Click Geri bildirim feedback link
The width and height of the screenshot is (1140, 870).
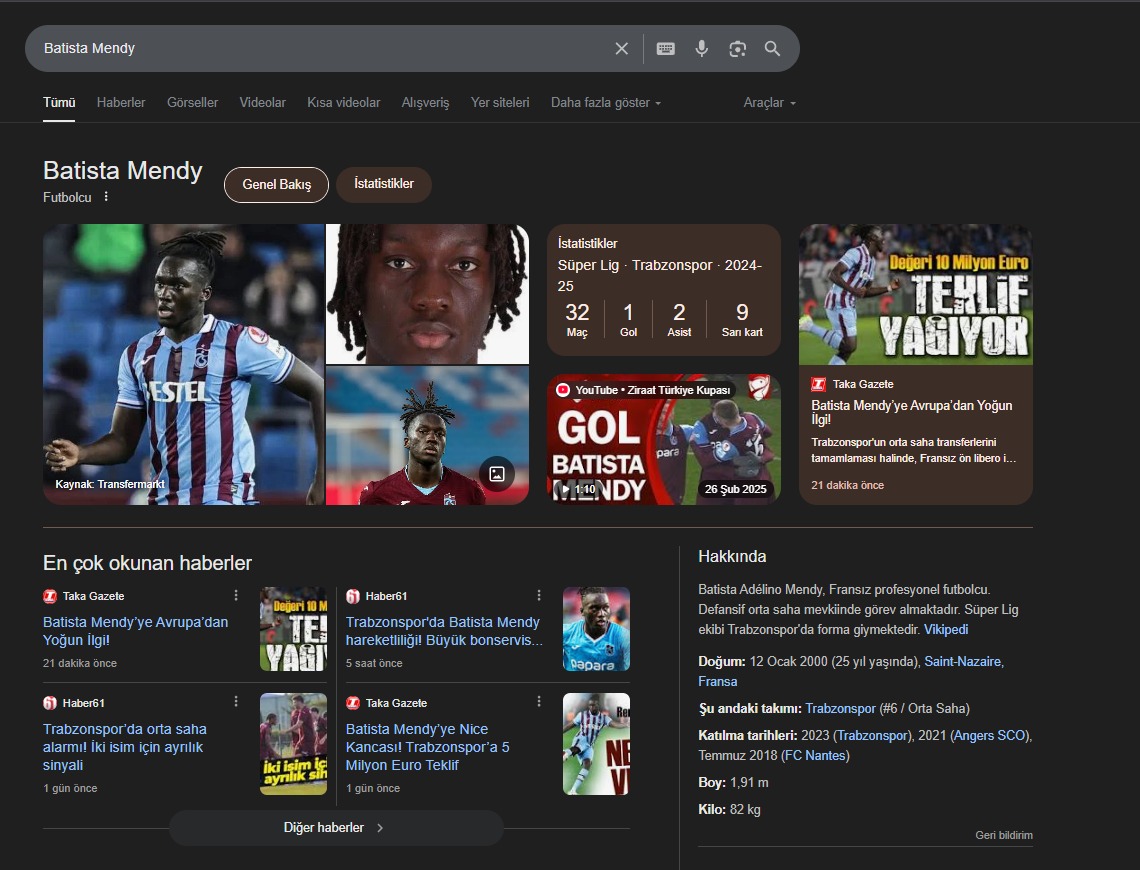point(1004,835)
